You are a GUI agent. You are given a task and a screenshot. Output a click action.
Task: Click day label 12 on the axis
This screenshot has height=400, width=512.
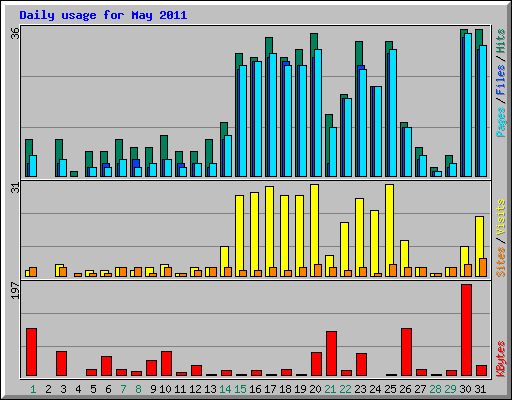click(x=195, y=389)
